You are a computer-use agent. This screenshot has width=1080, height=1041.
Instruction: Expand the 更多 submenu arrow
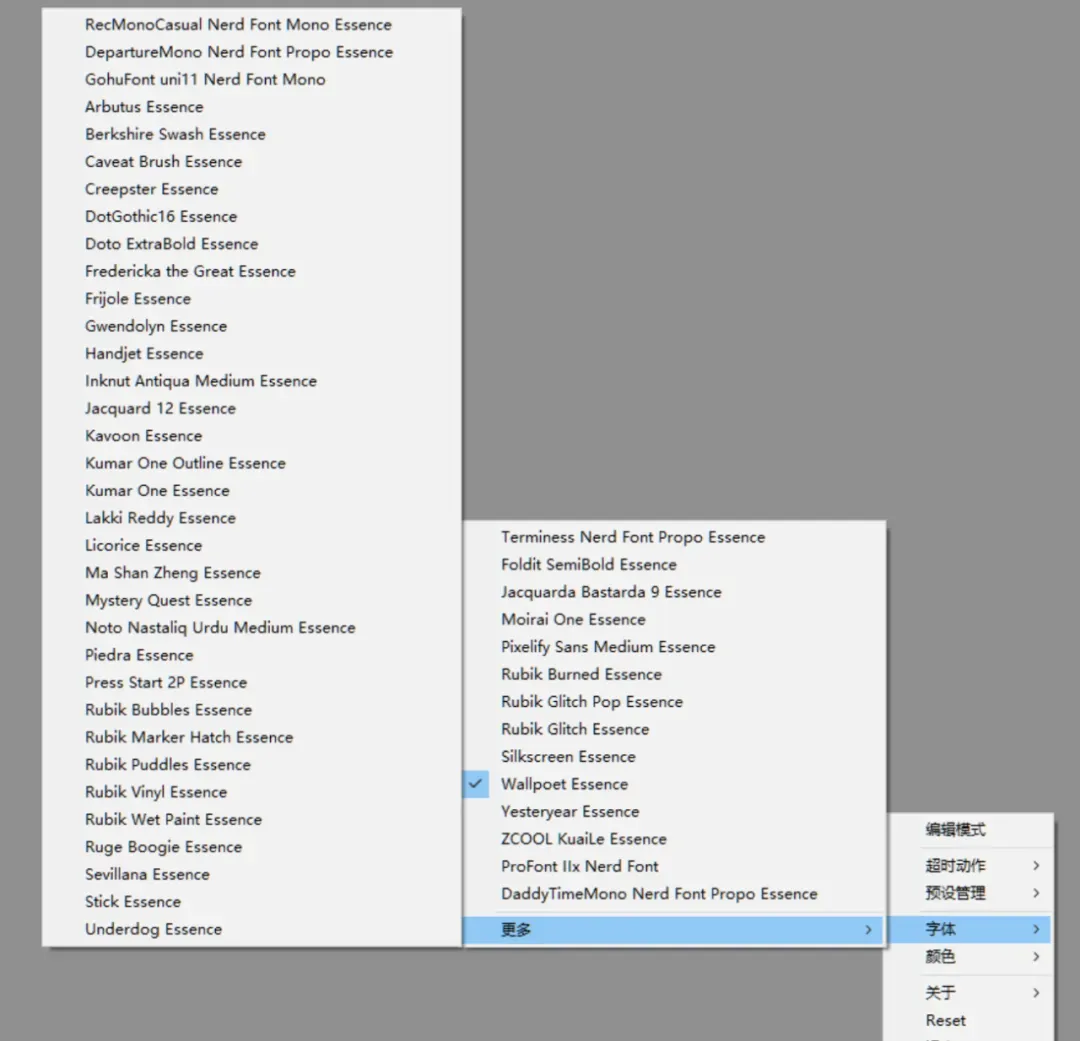point(868,930)
